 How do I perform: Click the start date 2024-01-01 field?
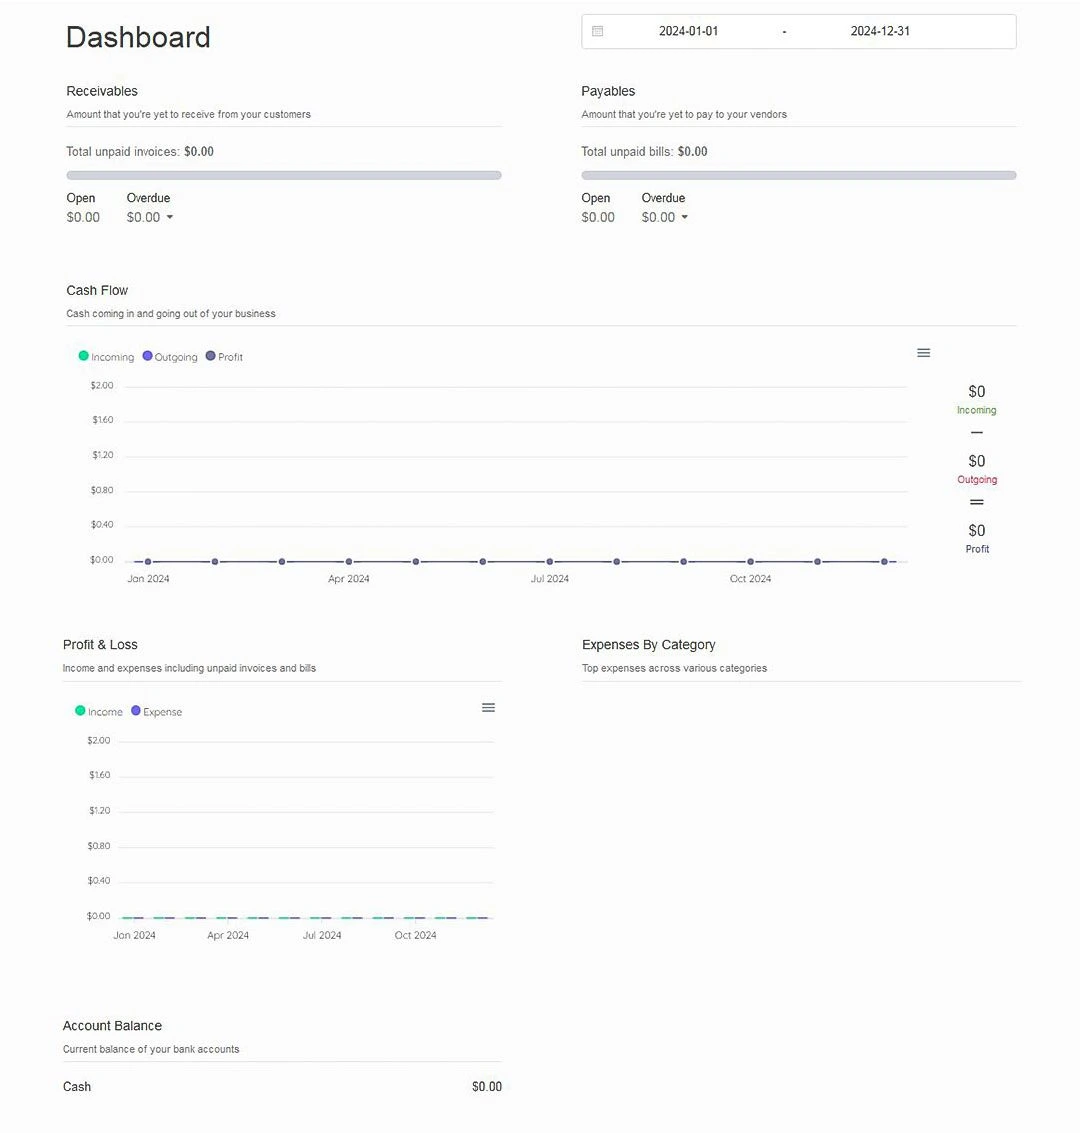pos(688,31)
